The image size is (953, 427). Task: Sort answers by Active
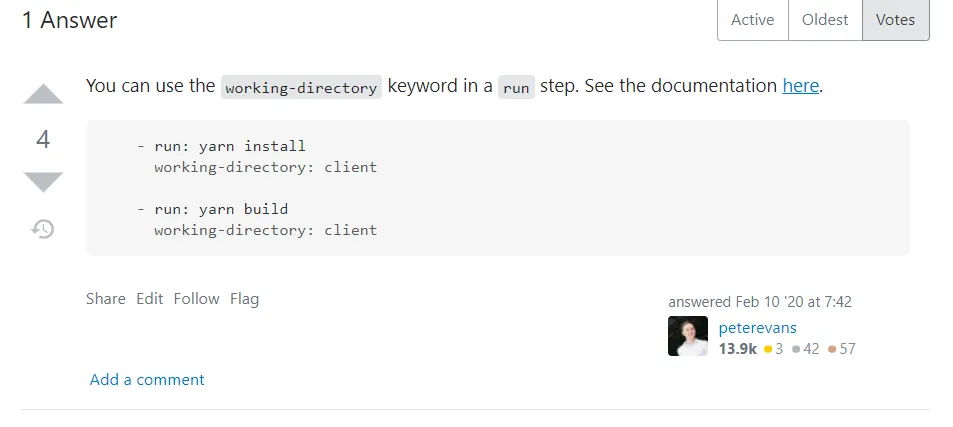tap(753, 20)
